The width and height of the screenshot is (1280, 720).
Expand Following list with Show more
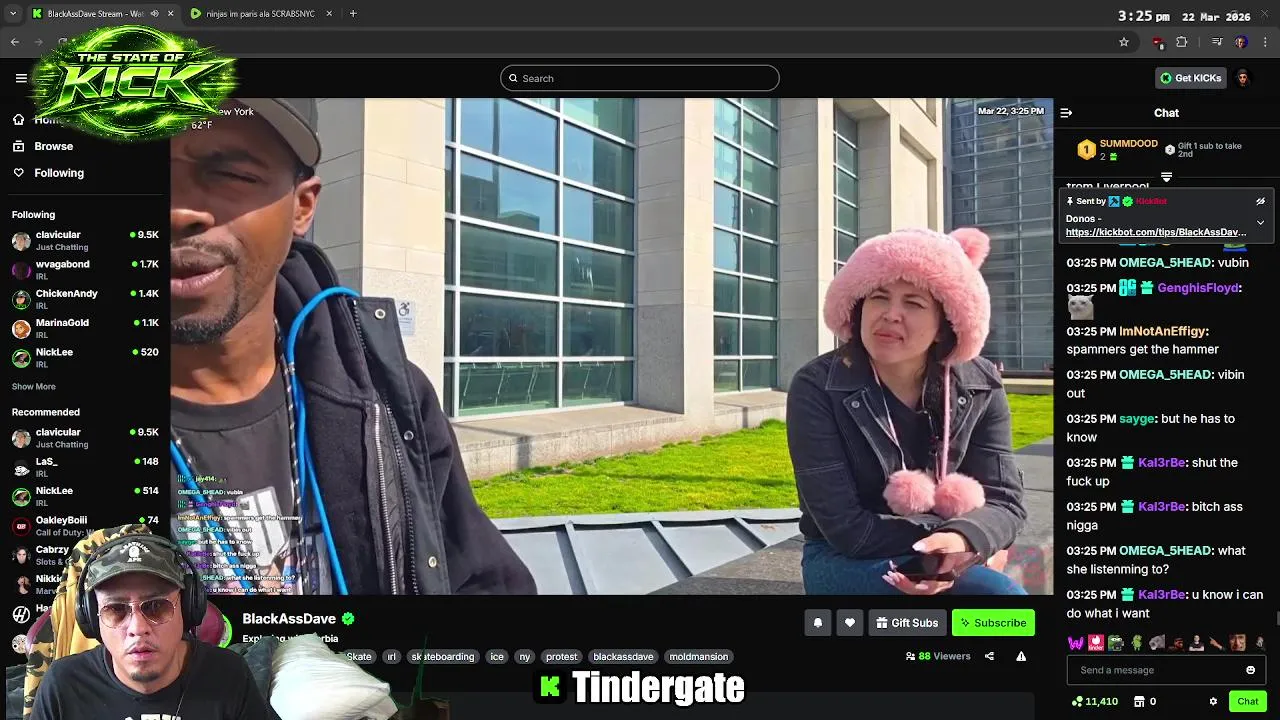click(x=34, y=386)
